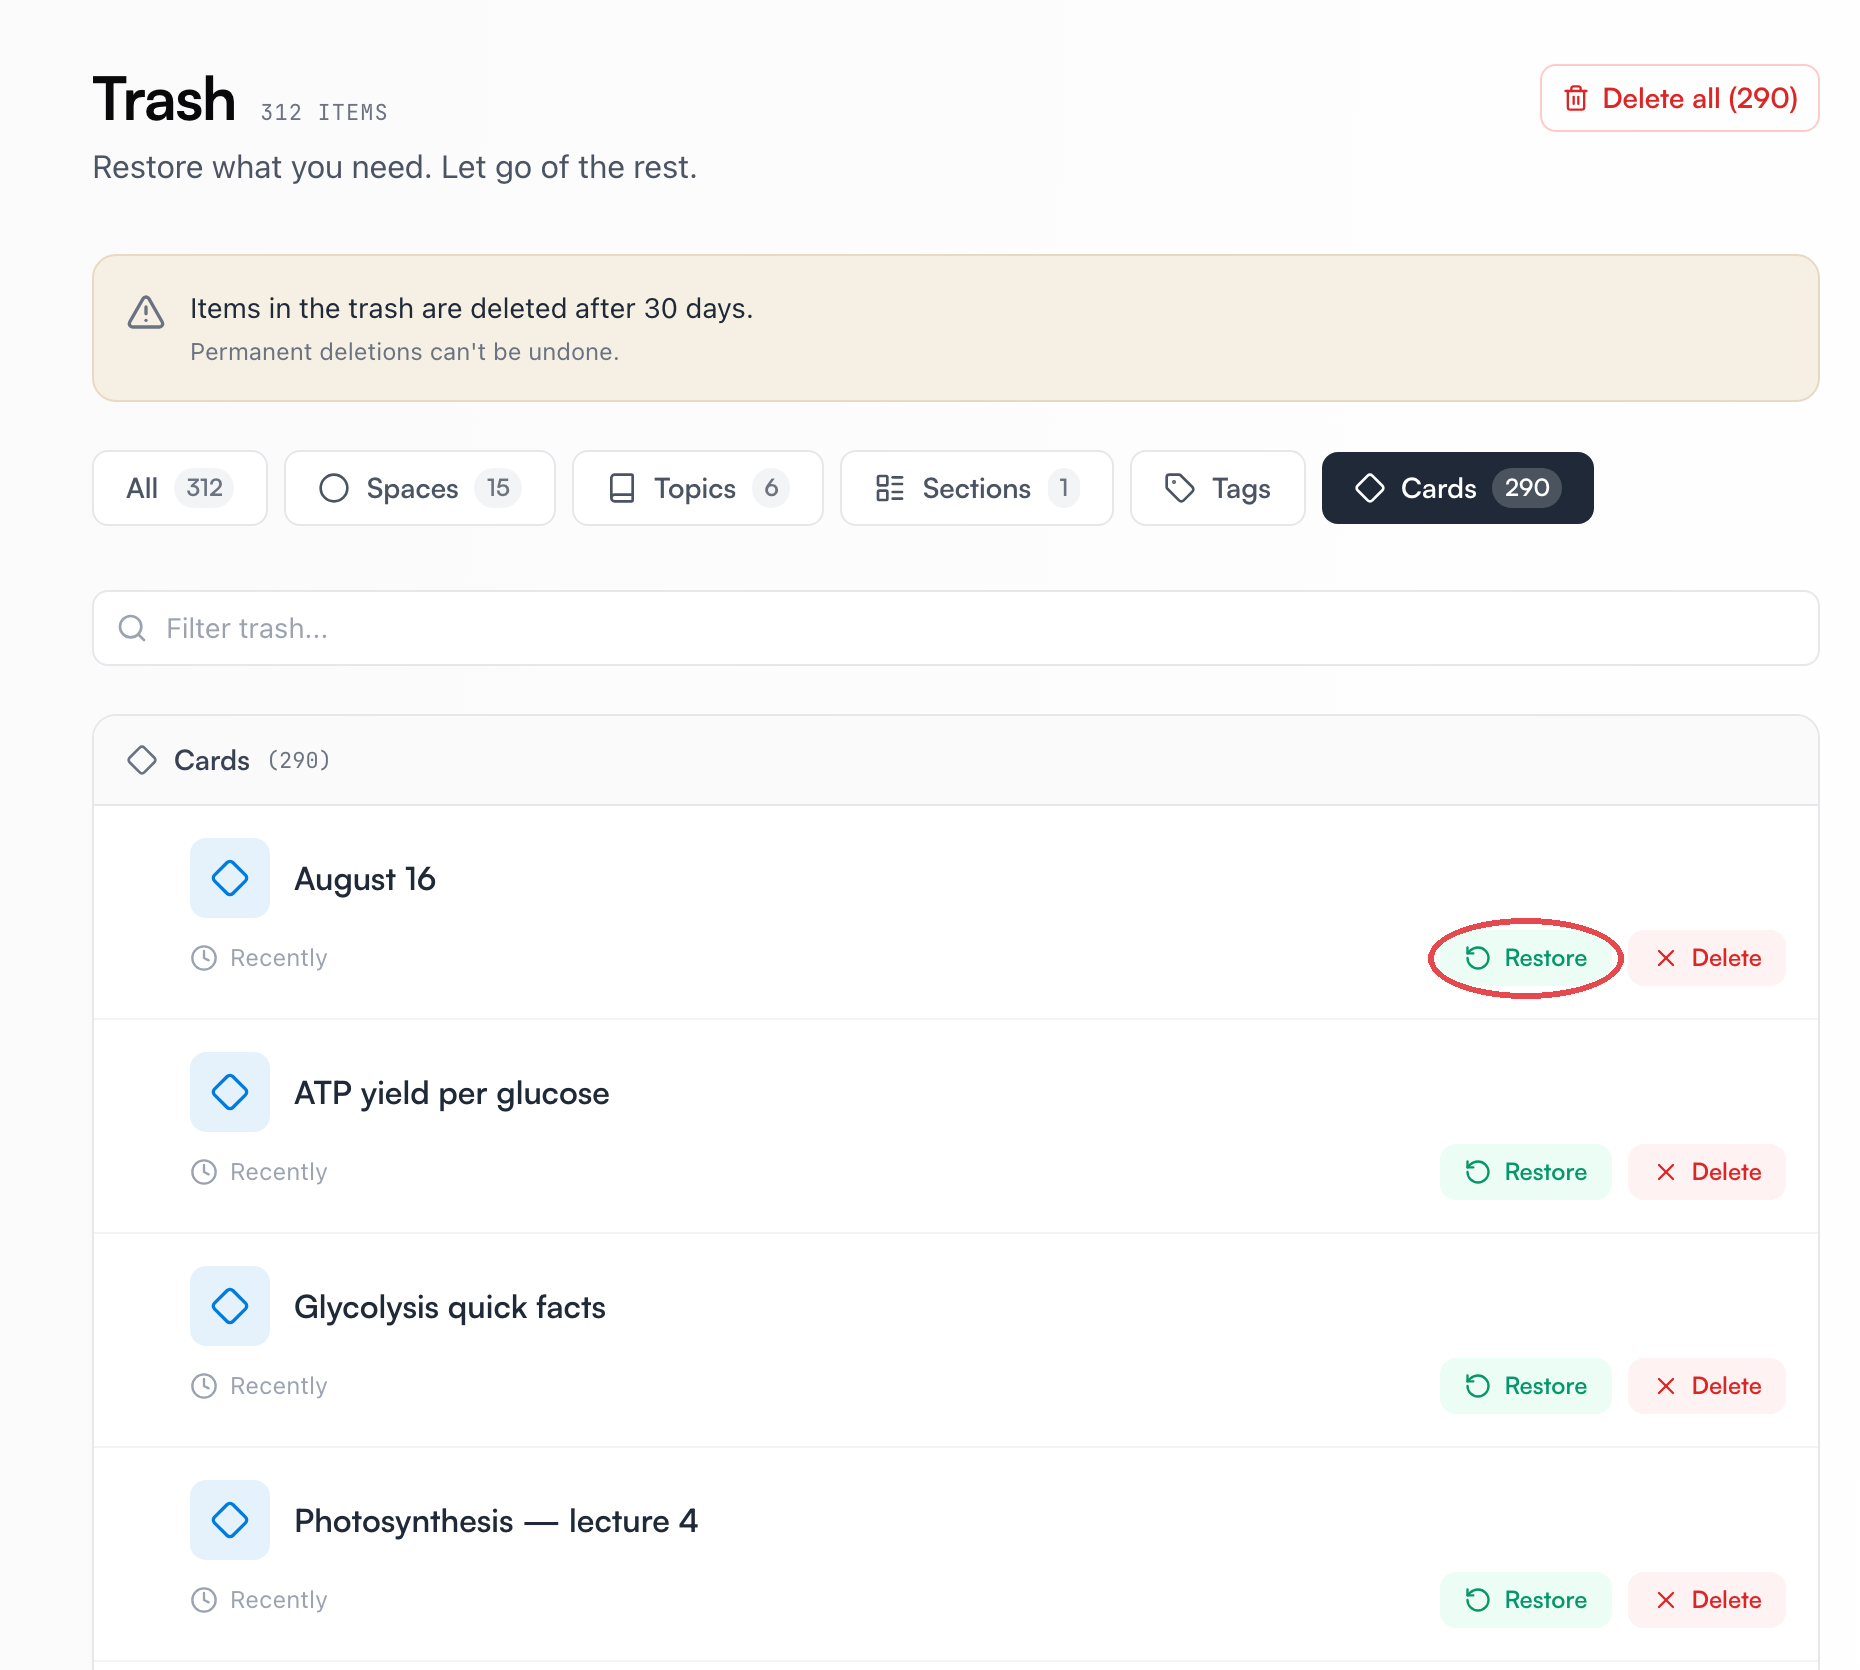Select the Cards 290 filter tab
1860x1670 pixels.
[x=1458, y=488]
